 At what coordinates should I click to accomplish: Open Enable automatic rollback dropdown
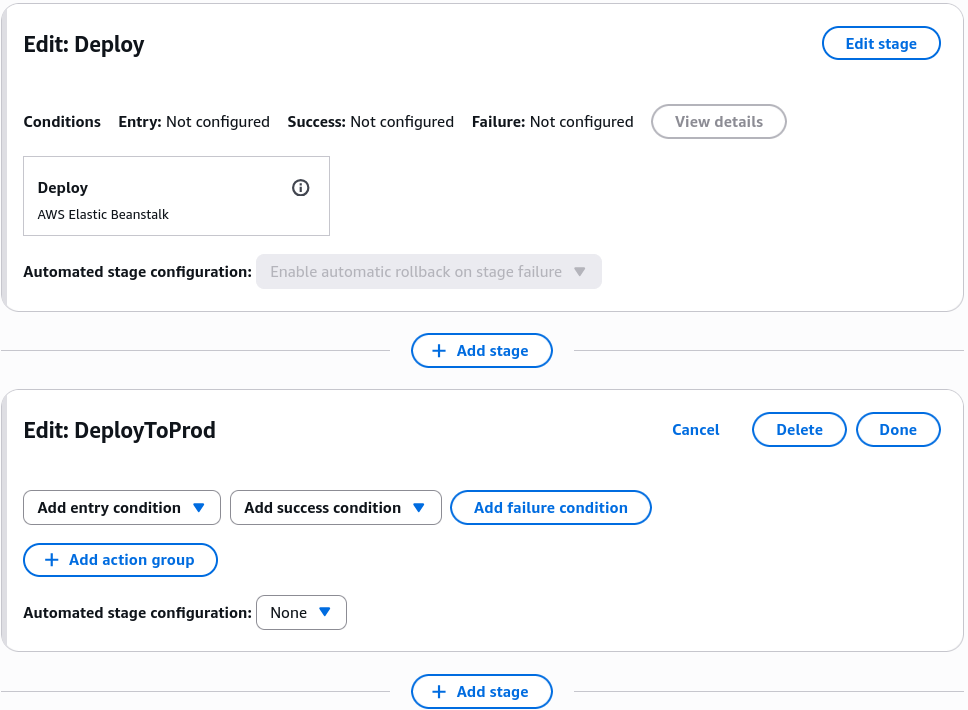coord(429,272)
